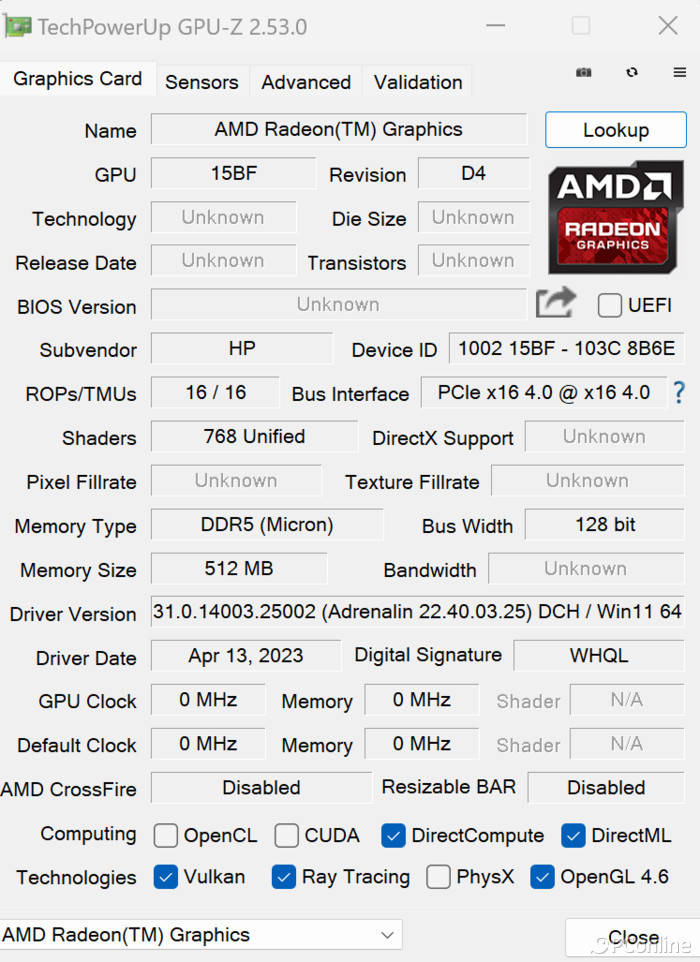Click the BIOS share/export arrow icon
The width and height of the screenshot is (700, 962).
tap(556, 303)
